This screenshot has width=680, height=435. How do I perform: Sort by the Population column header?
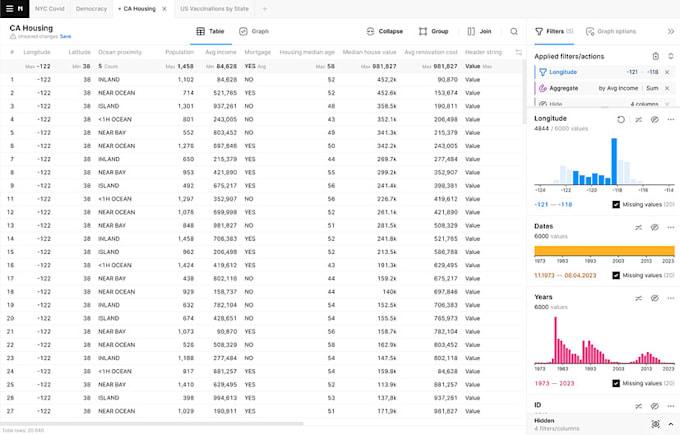[x=180, y=52]
